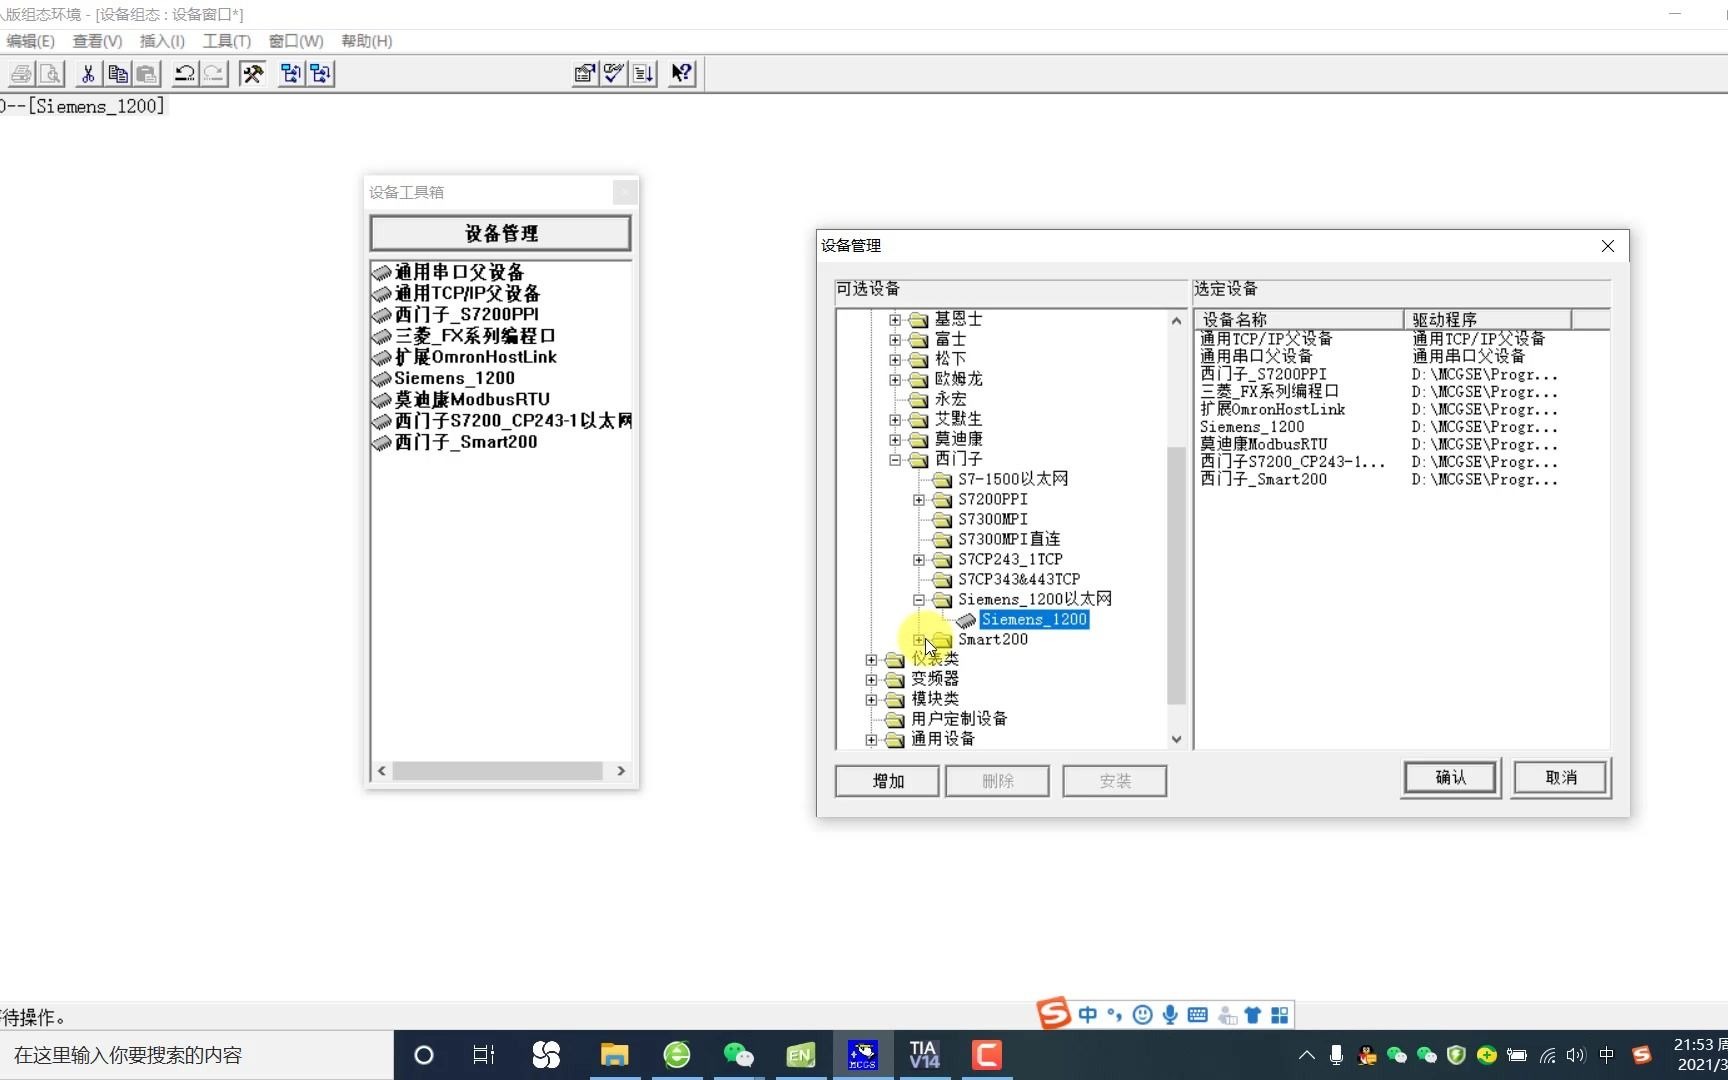The image size is (1728, 1080).
Task: Select 扩展OmronHostLink in the toolbox
Action: click(476, 357)
